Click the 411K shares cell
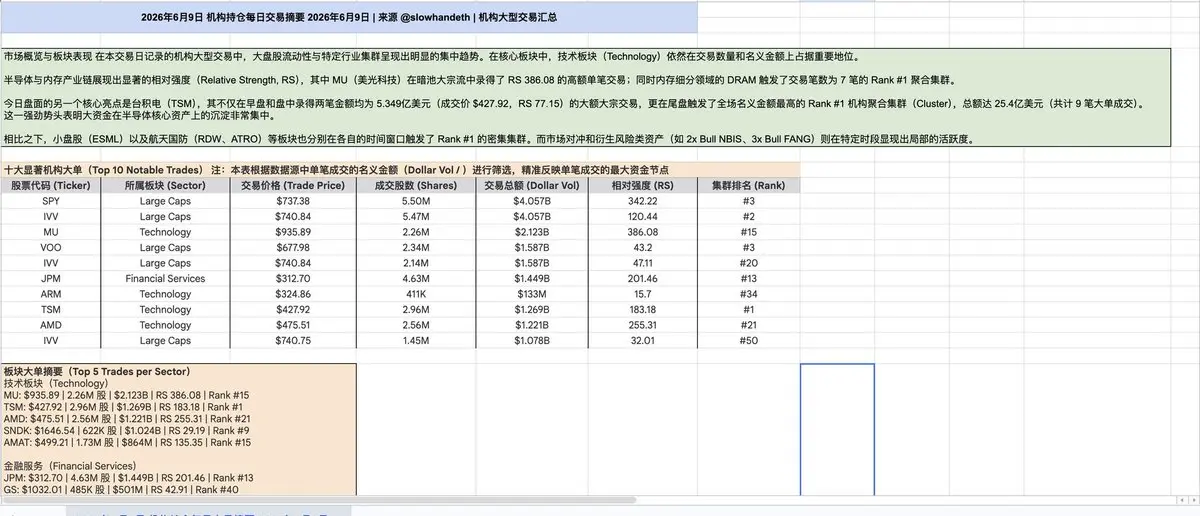1200x516 pixels. [415, 294]
